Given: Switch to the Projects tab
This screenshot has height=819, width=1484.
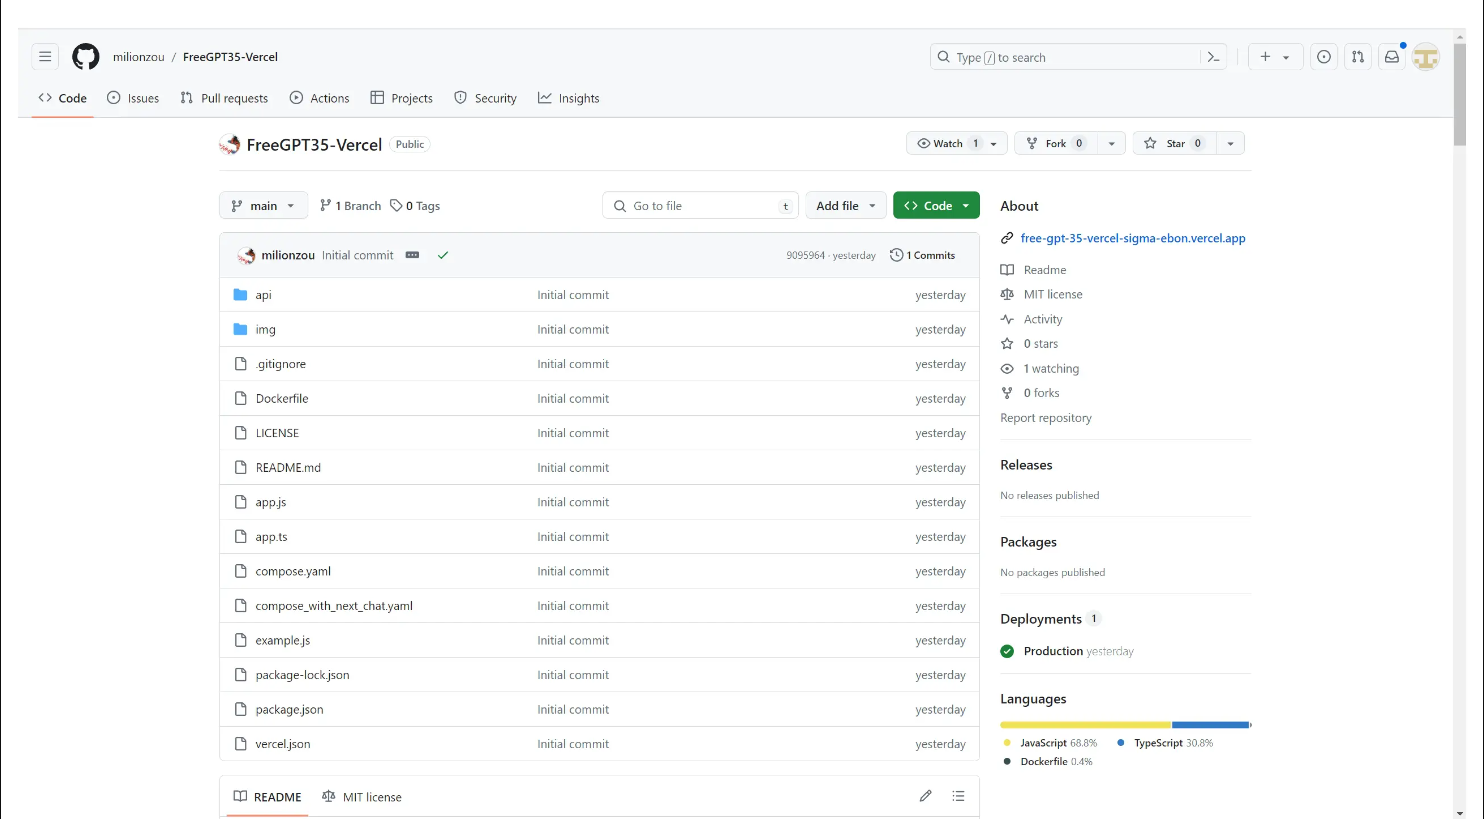Looking at the screenshot, I should [x=401, y=98].
